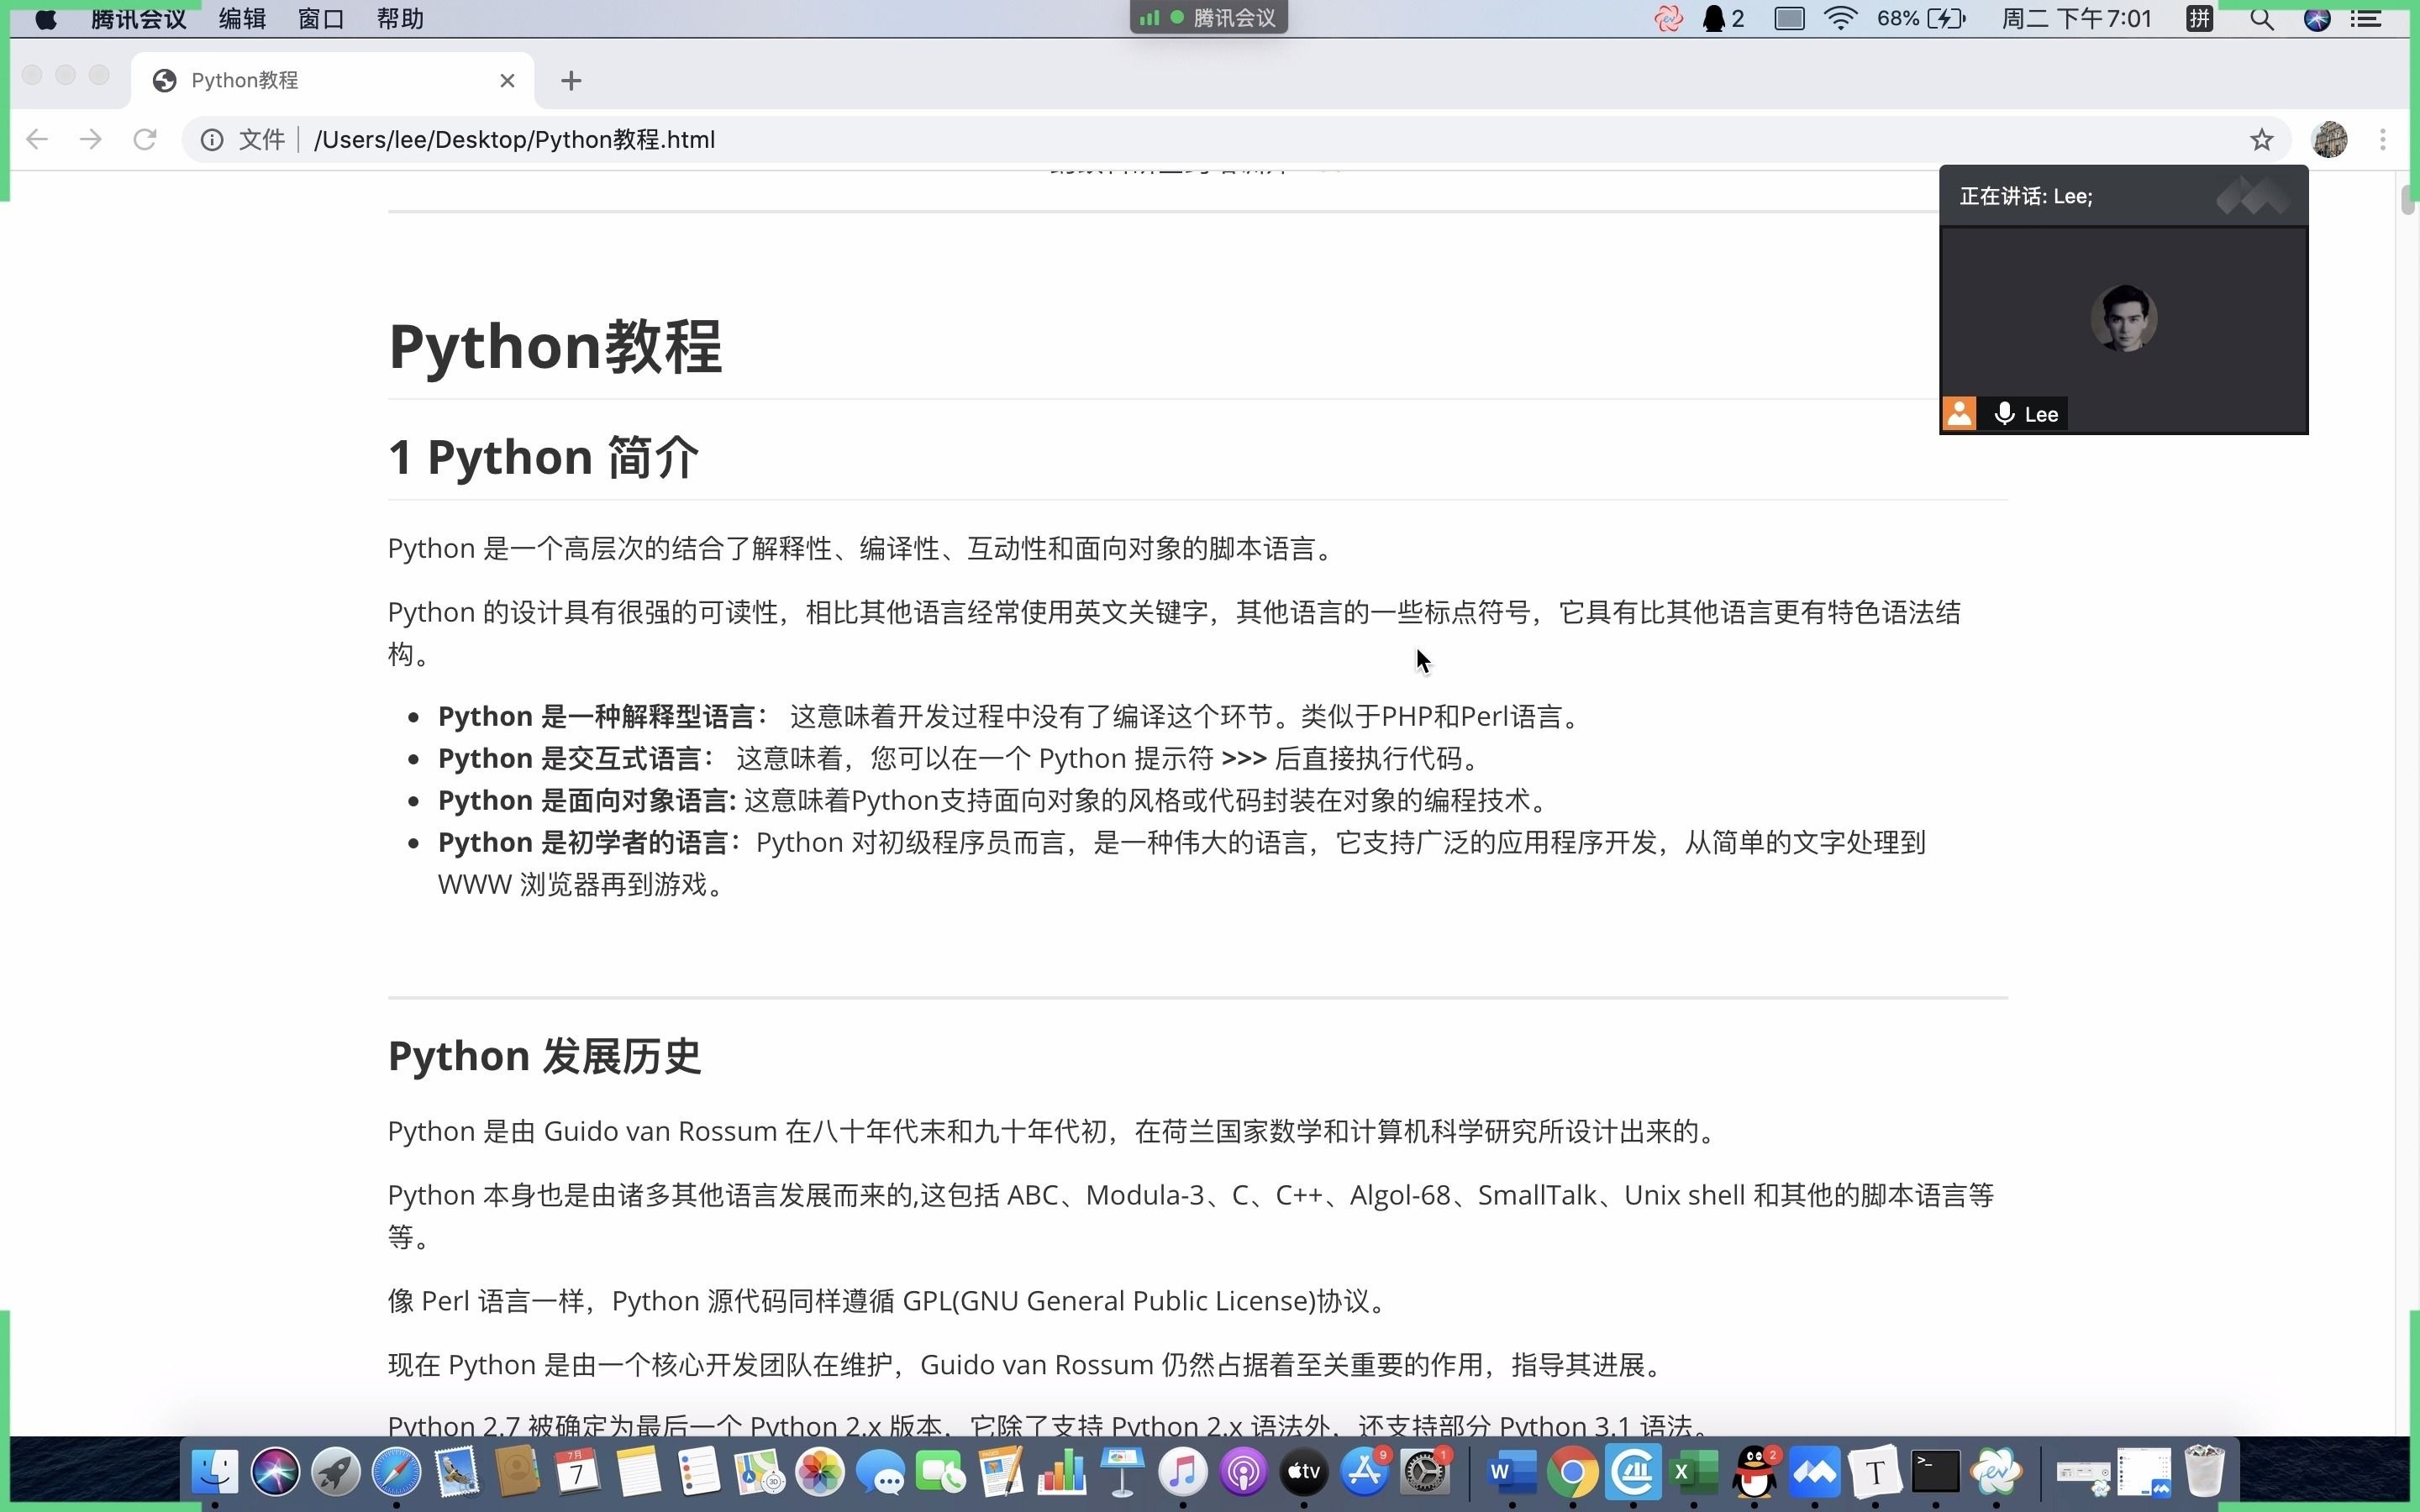This screenshot has width=2420, height=1512.
Task: Open the 窗口 menu
Action: pos(321,19)
